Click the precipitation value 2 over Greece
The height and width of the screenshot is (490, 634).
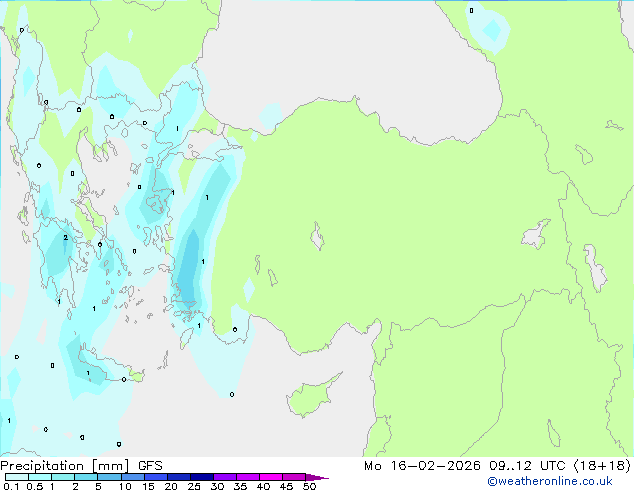point(66,238)
